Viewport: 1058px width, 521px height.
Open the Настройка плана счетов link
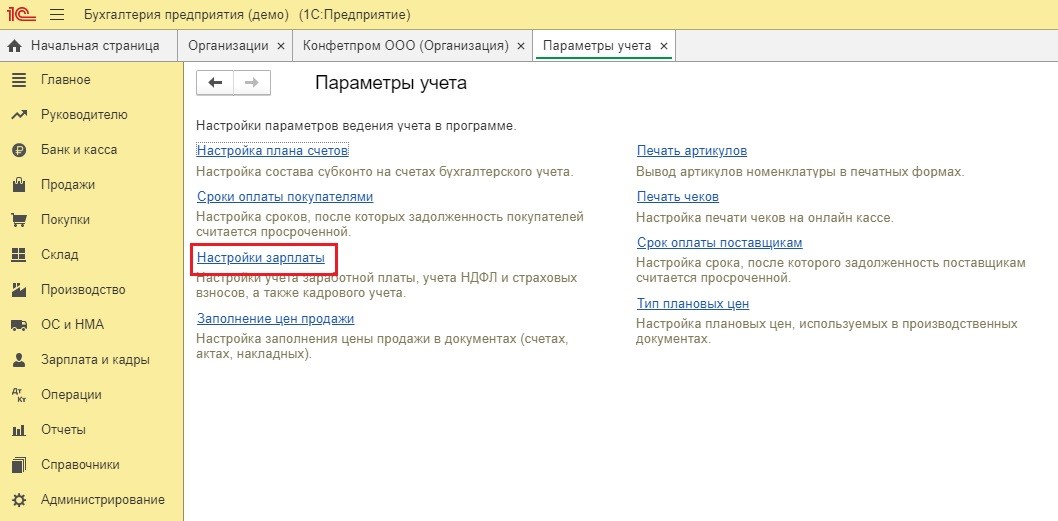click(x=272, y=151)
